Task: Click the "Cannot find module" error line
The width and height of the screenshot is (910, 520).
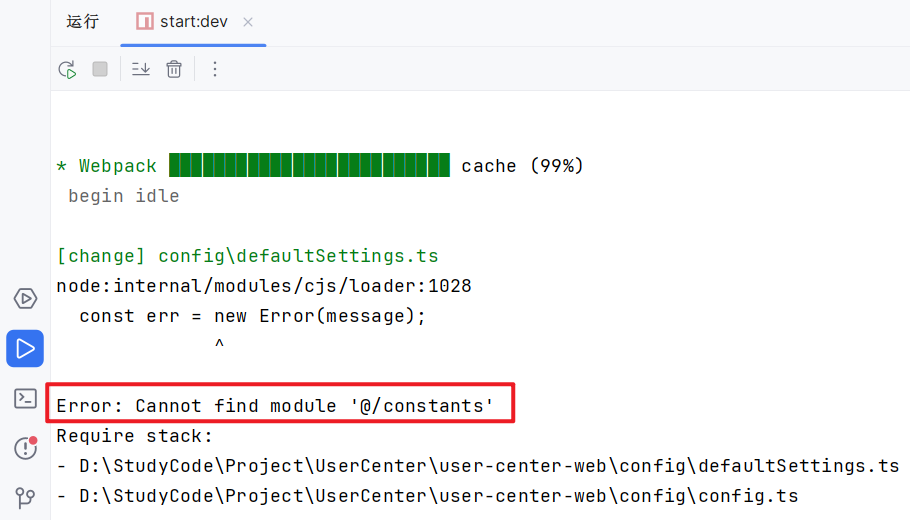Action: [x=276, y=406]
